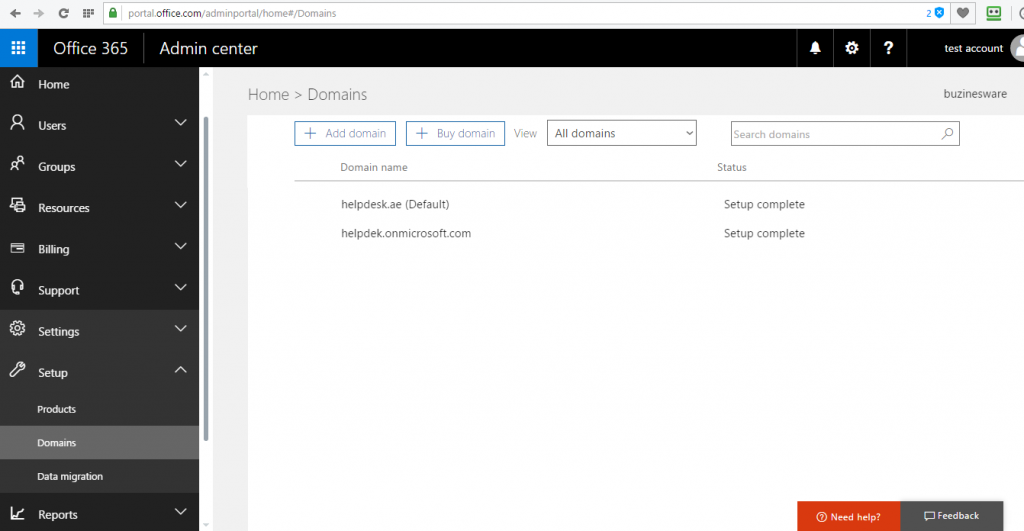Image resolution: width=1024 pixels, height=531 pixels.
Task: Click the sidebar vertical scrollbar
Action: 206,278
